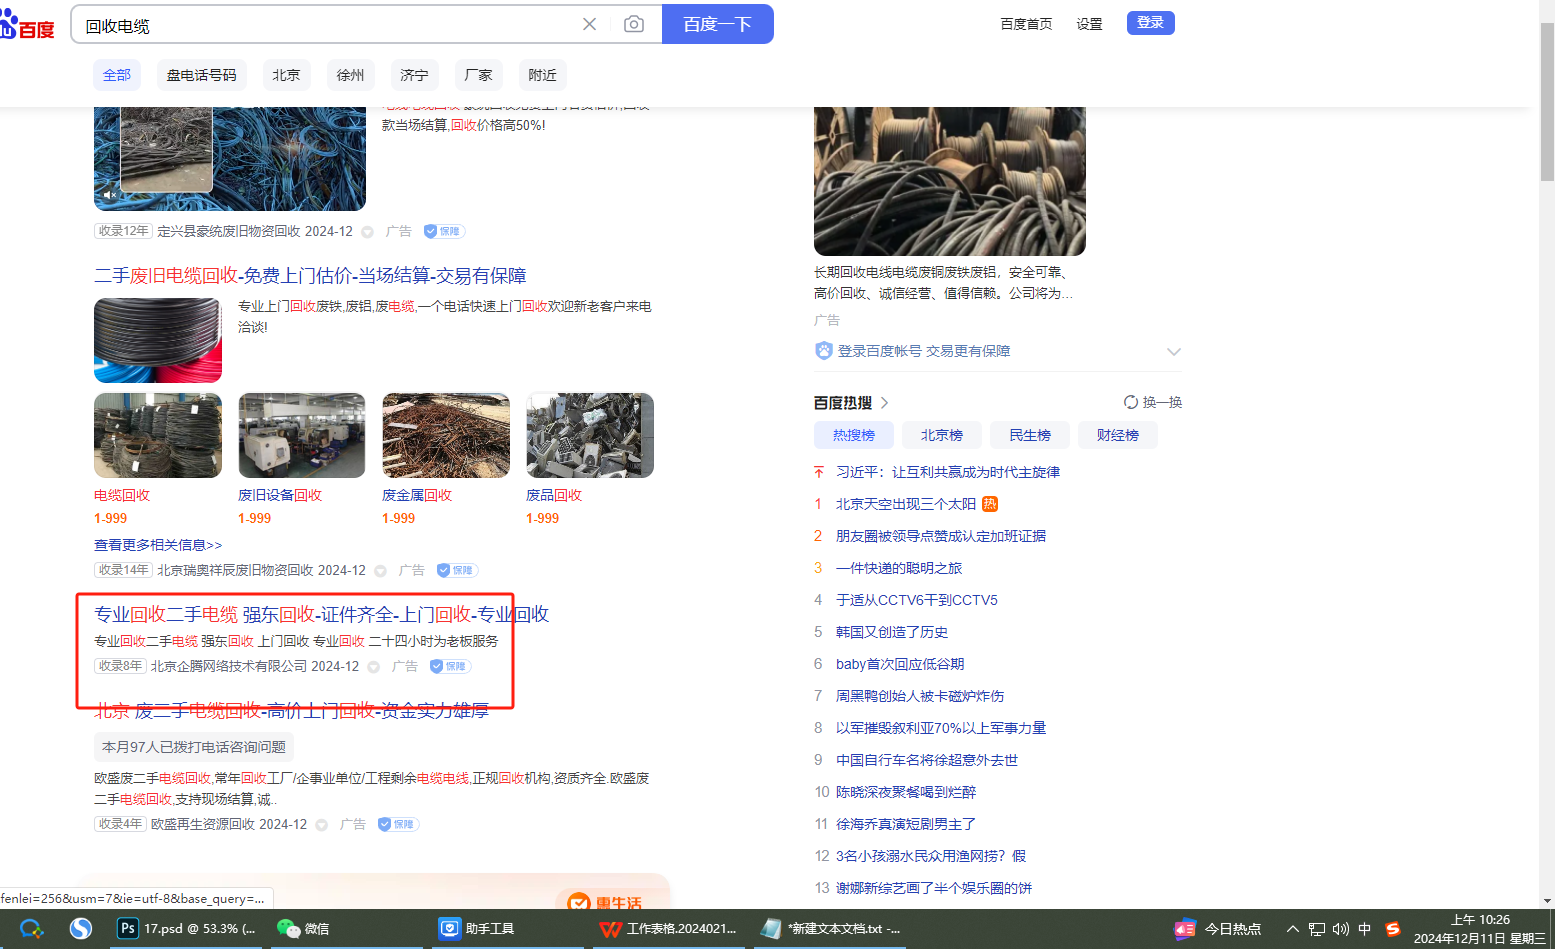This screenshot has width=1555, height=949.
Task: Click into the search input field
Action: pos(325,25)
